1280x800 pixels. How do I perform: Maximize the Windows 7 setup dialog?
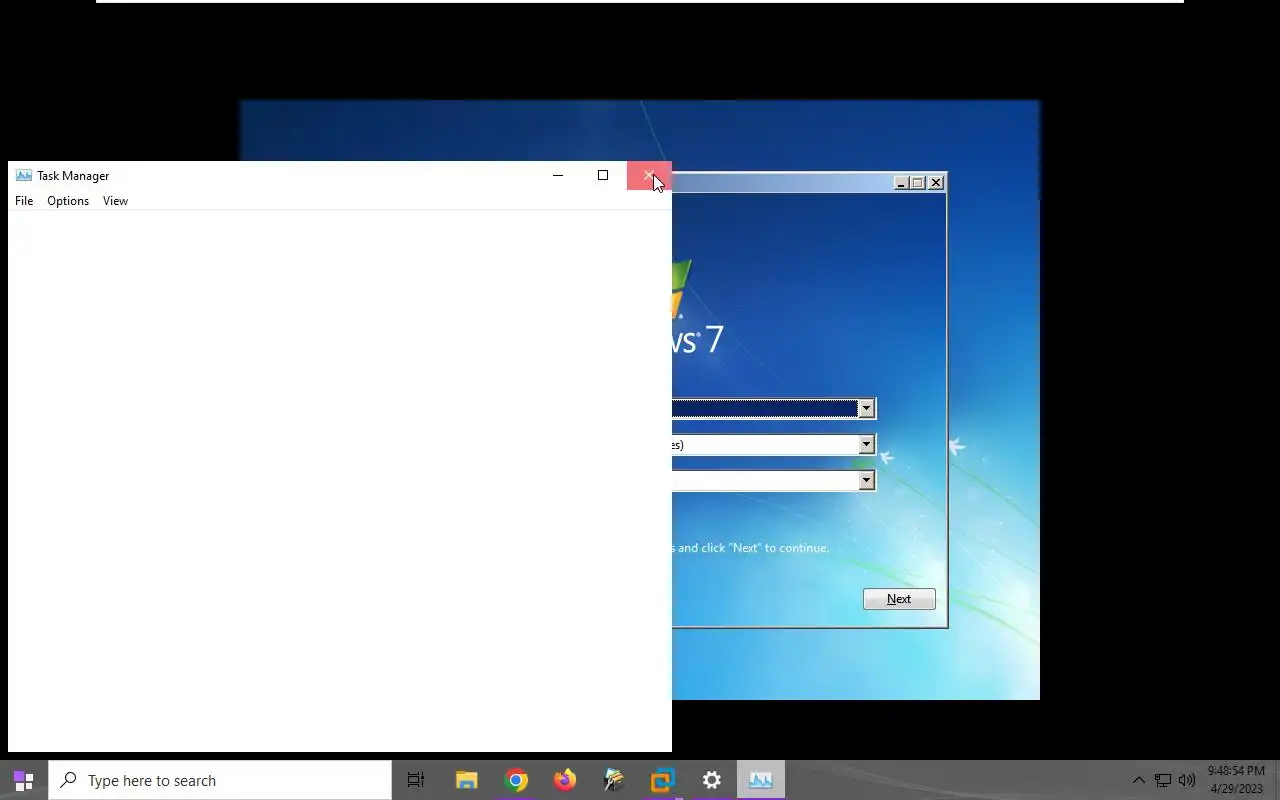pos(918,183)
